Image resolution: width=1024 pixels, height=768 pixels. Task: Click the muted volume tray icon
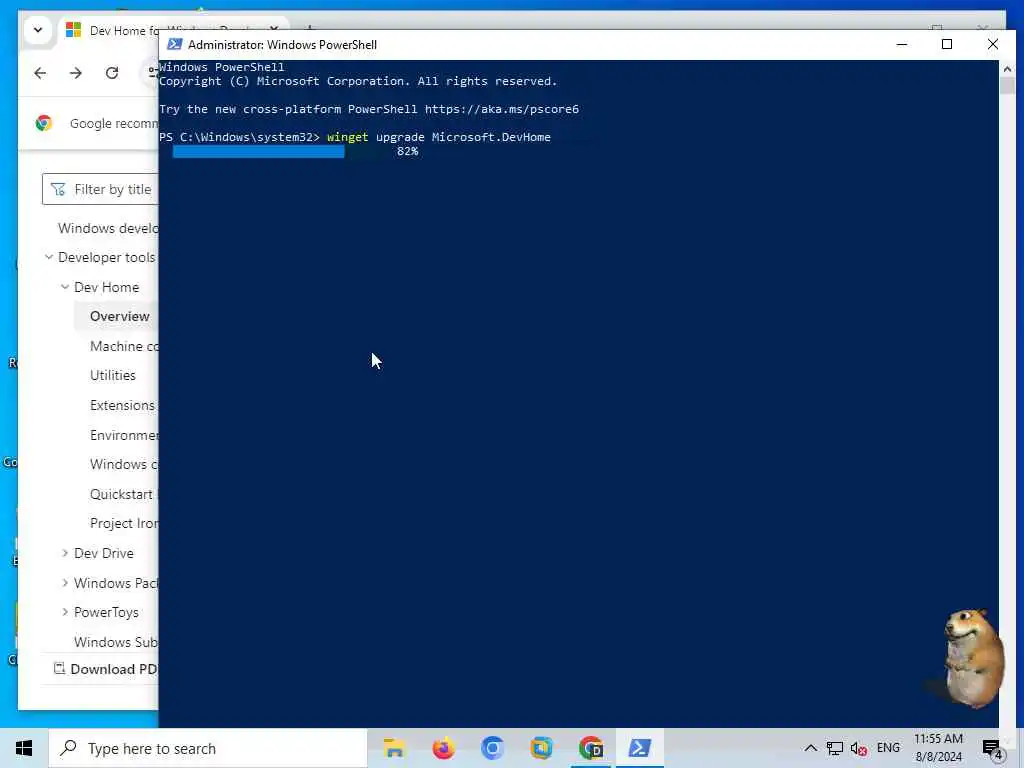(x=859, y=748)
